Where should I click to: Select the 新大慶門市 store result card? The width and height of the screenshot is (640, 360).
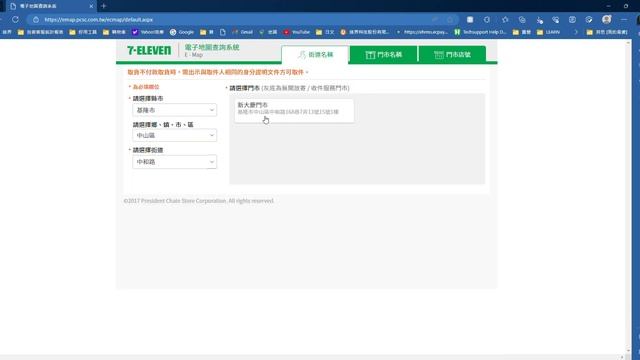[294, 110]
